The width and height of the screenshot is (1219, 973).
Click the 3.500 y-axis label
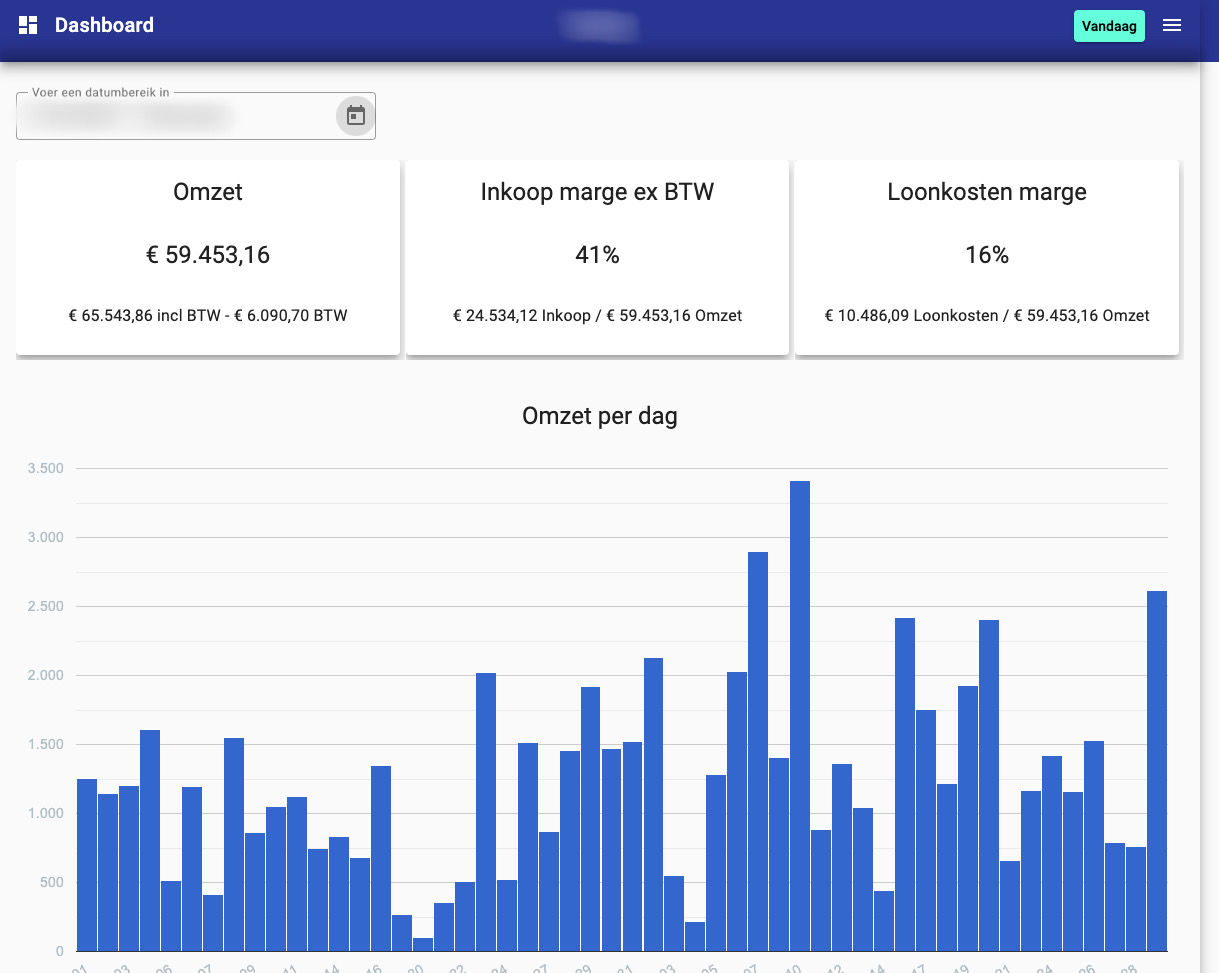(x=46, y=469)
